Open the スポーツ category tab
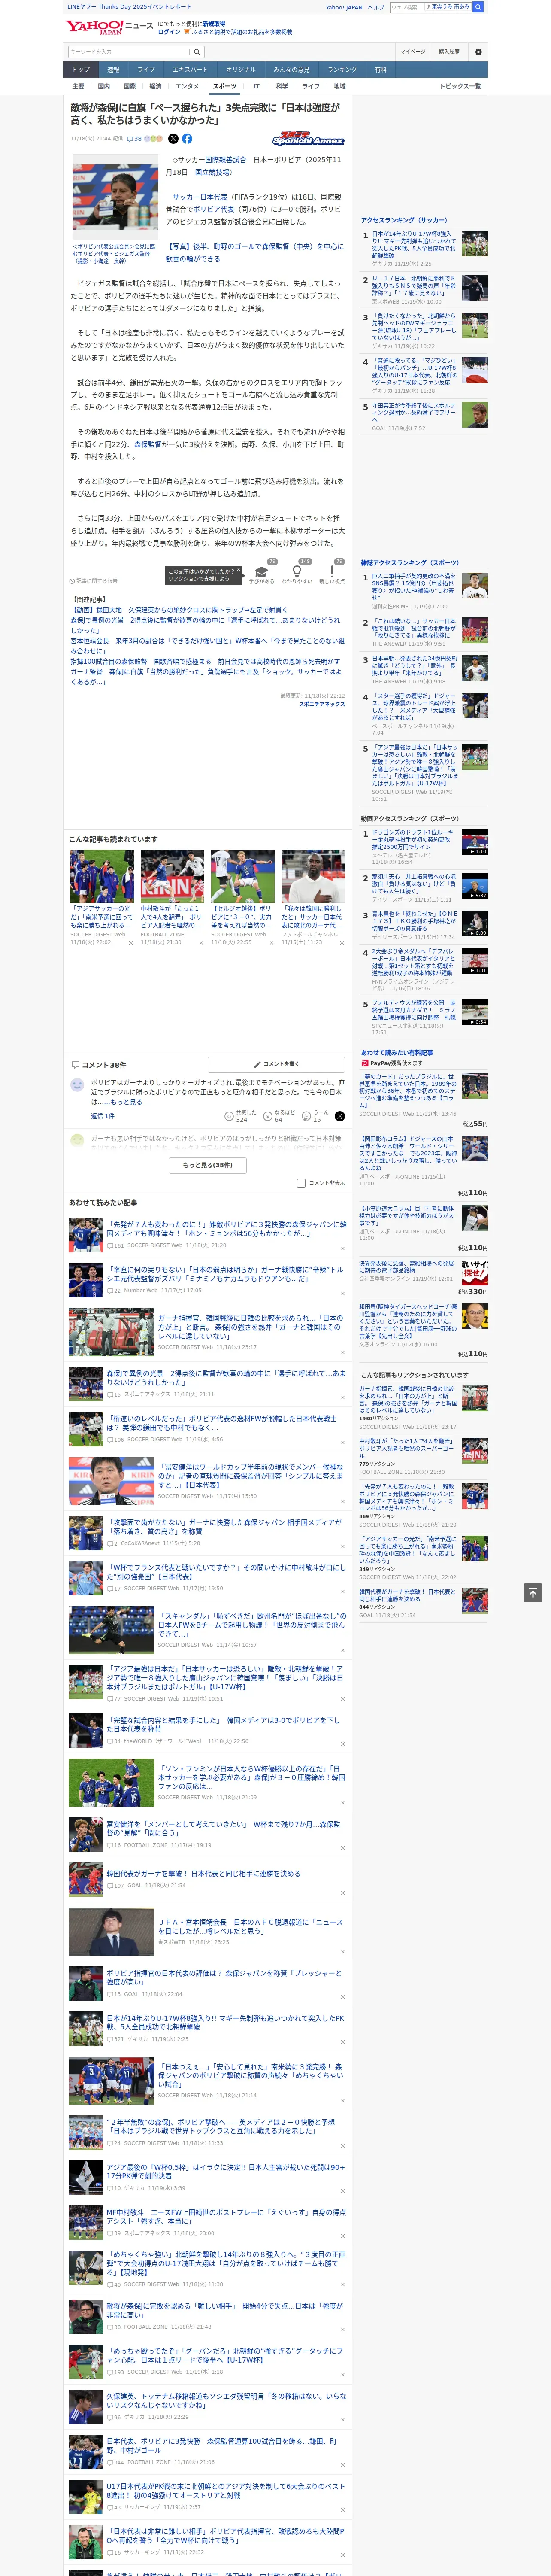This screenshot has width=551, height=2576. pos(225,86)
